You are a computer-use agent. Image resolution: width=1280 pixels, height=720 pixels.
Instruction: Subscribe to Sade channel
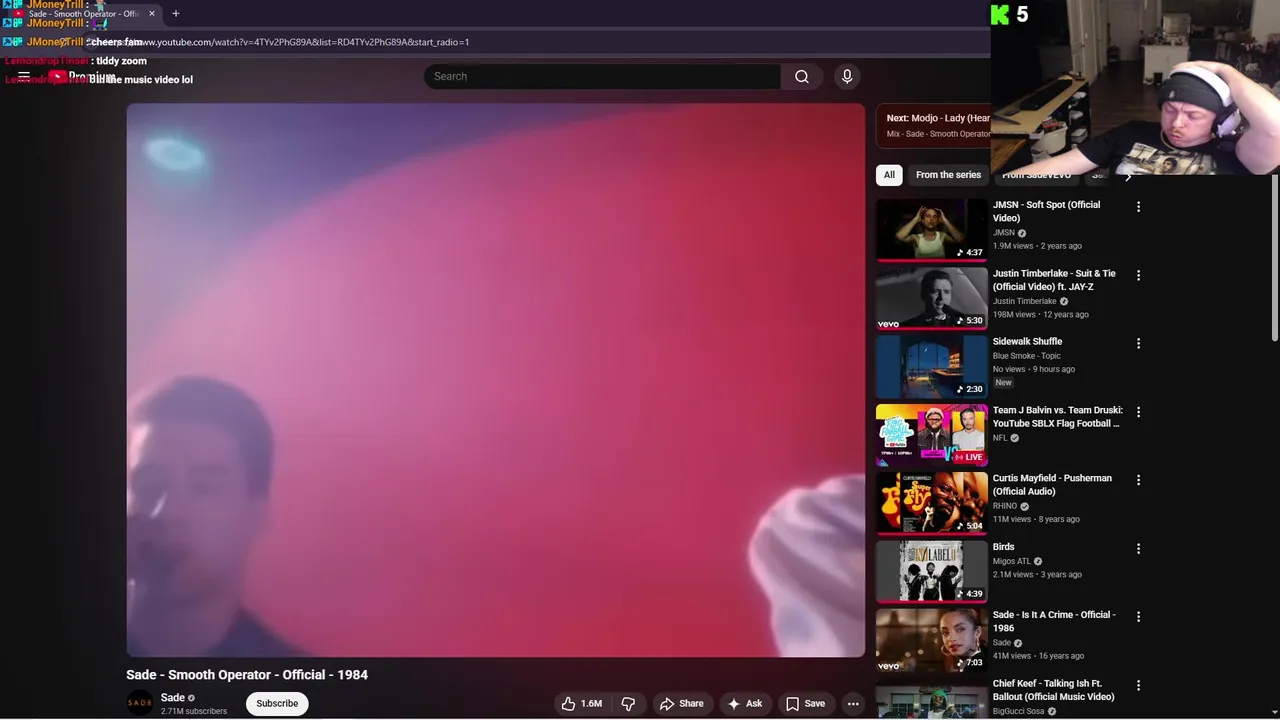(x=277, y=704)
